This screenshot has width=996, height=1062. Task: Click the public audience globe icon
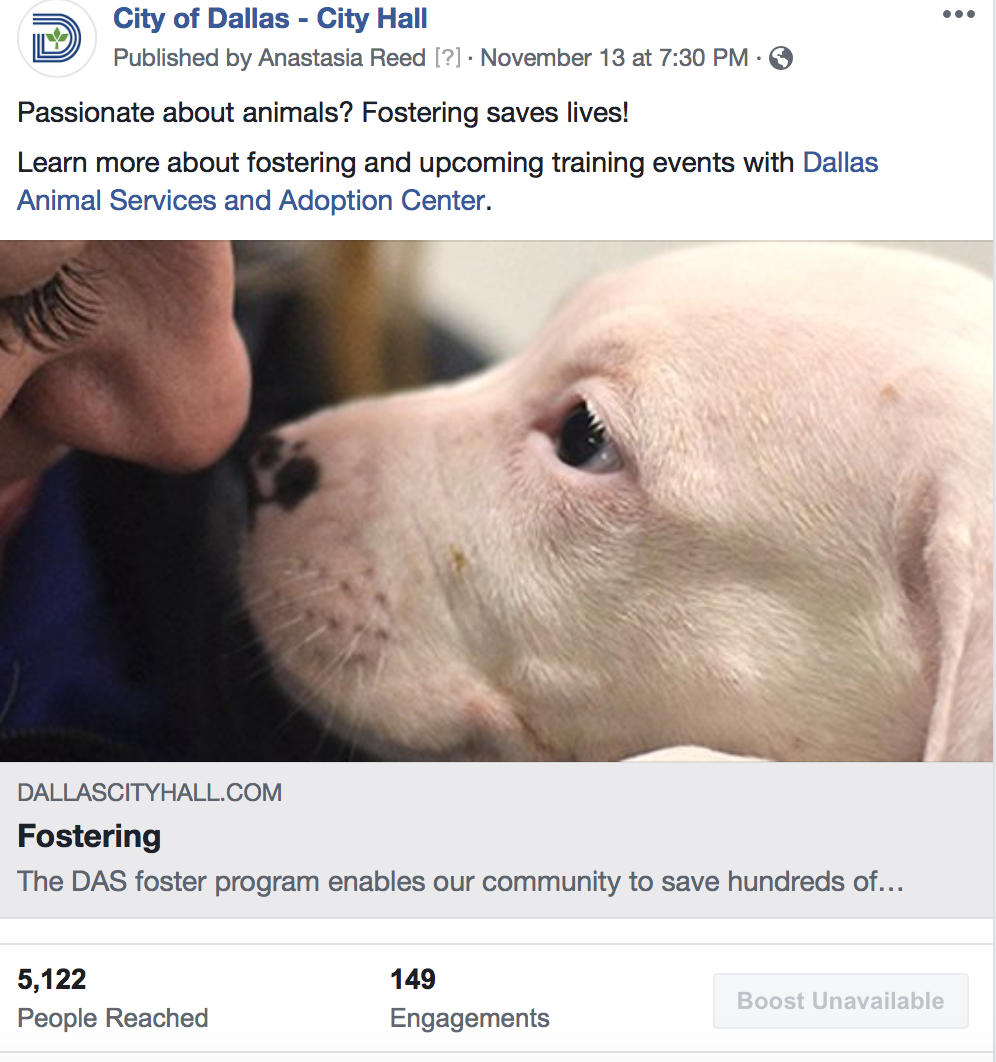point(781,59)
